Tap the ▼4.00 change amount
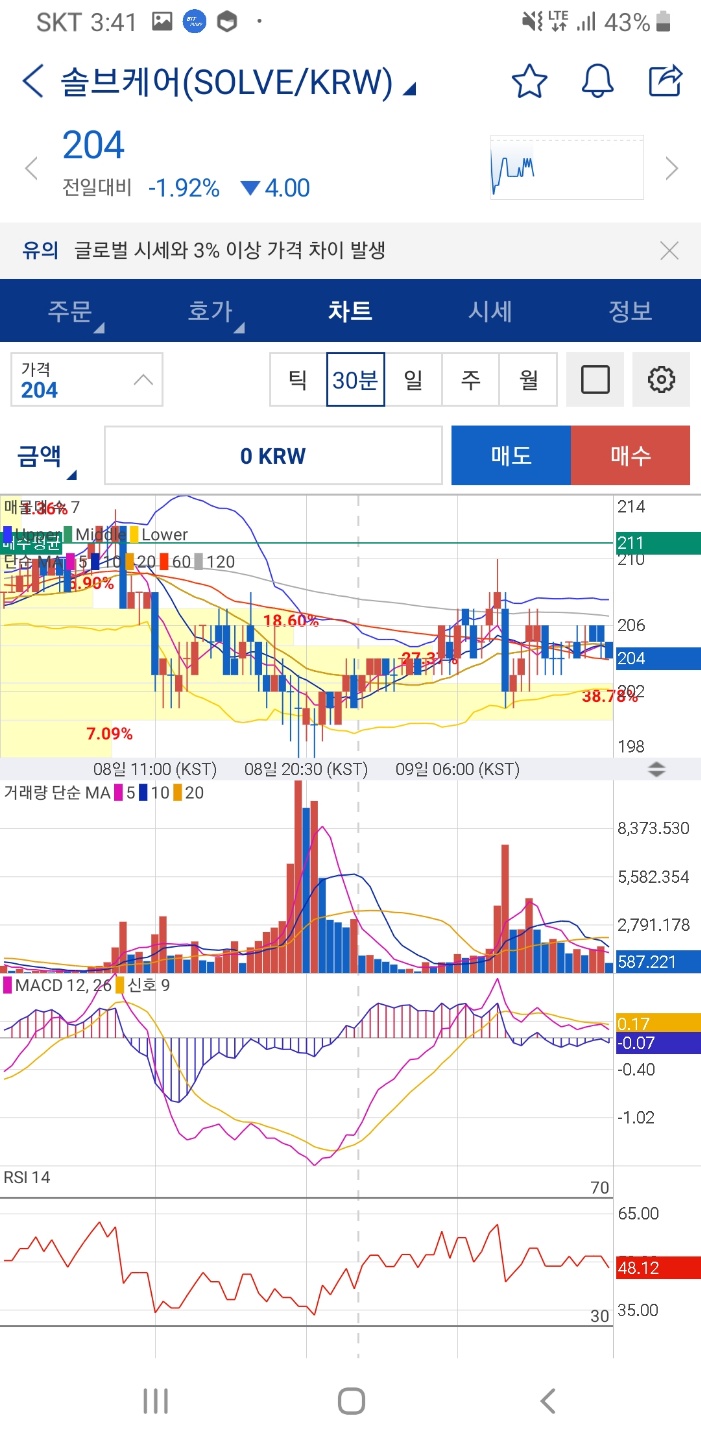This screenshot has height=1440, width=701. coord(276,188)
